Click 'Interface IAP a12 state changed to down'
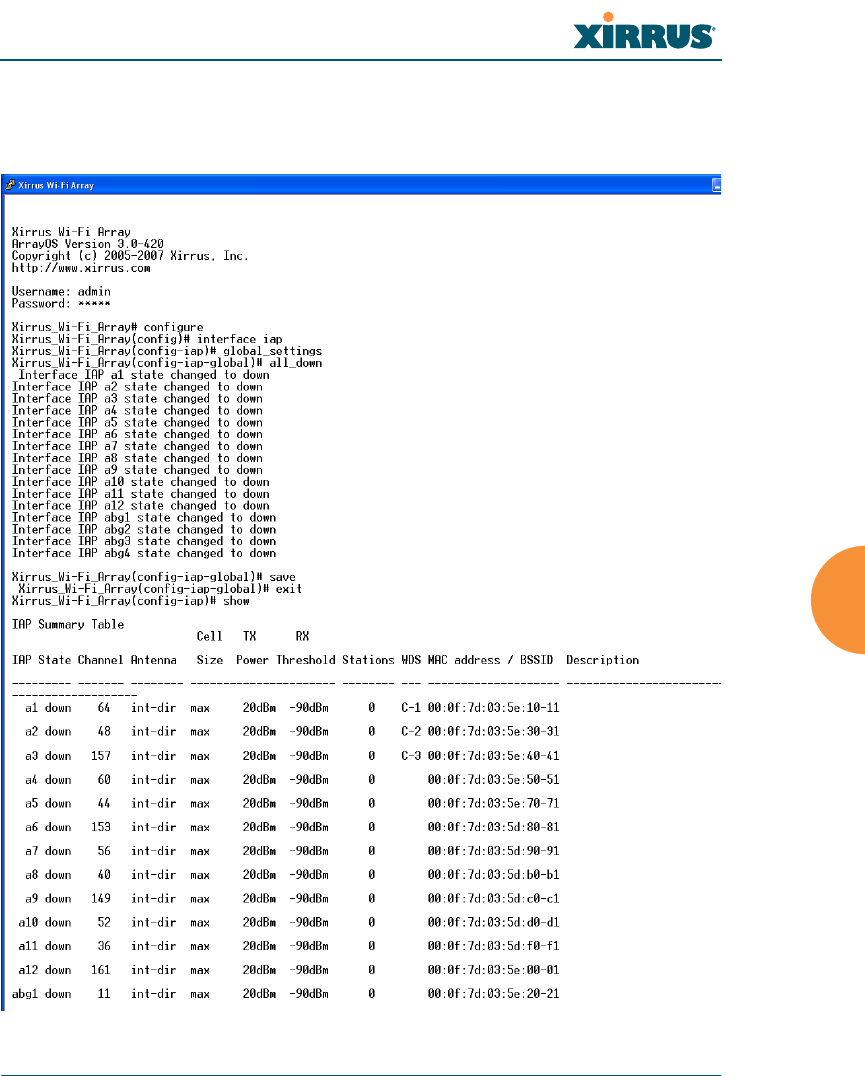865x1076 pixels. point(141,506)
